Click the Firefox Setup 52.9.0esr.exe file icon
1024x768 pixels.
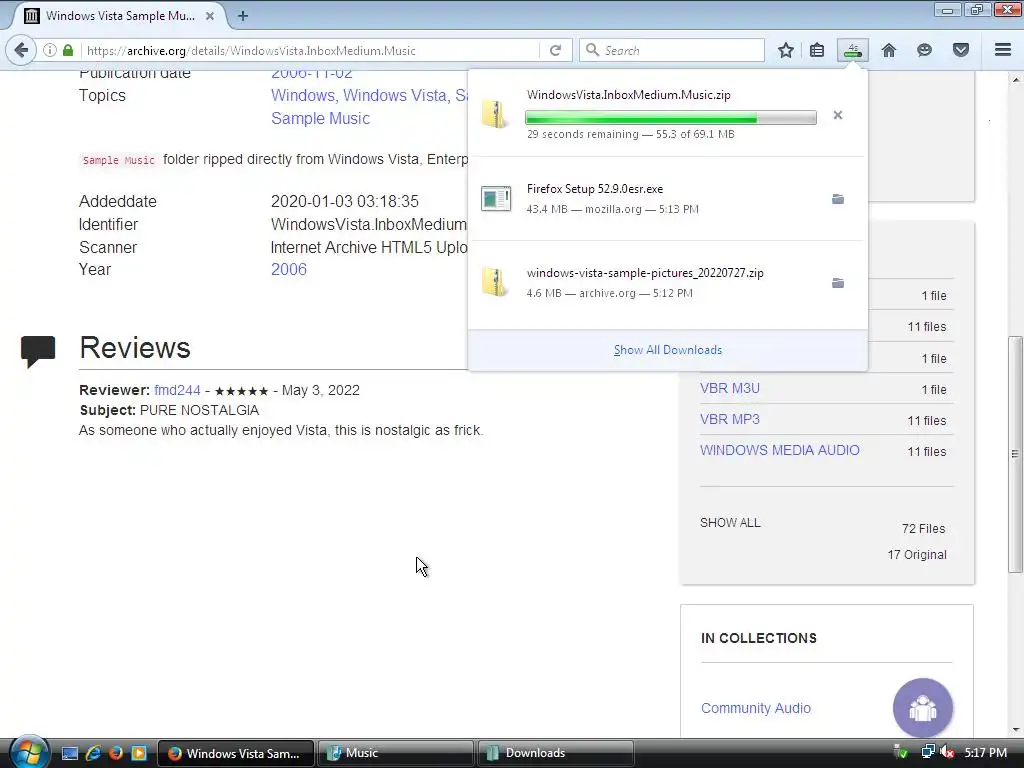point(496,199)
